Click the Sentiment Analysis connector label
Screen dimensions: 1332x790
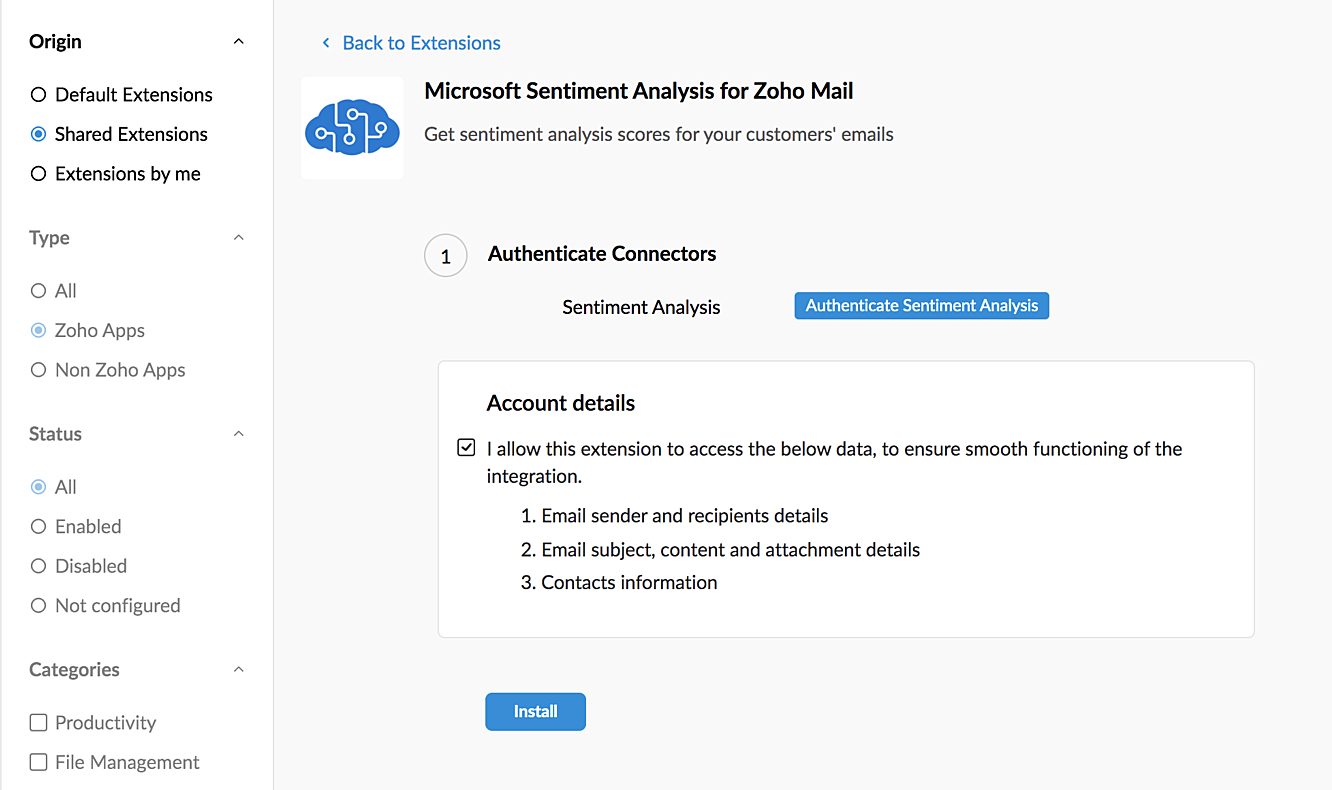click(641, 307)
